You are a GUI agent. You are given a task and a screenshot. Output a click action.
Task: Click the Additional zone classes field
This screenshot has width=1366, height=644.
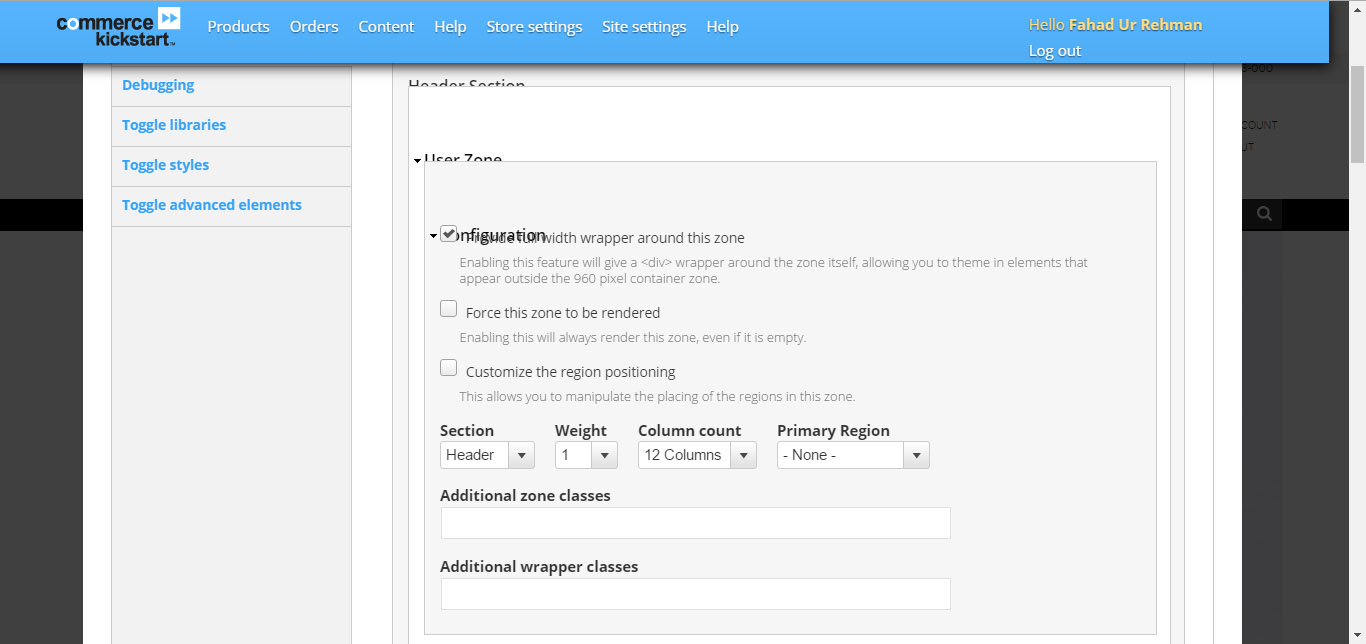click(695, 523)
